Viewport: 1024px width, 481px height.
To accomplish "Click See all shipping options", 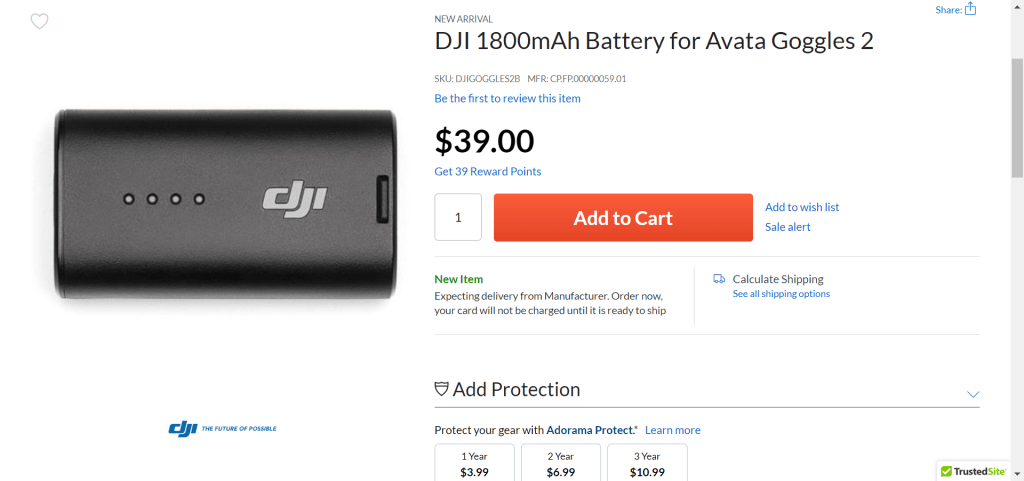I will (780, 294).
